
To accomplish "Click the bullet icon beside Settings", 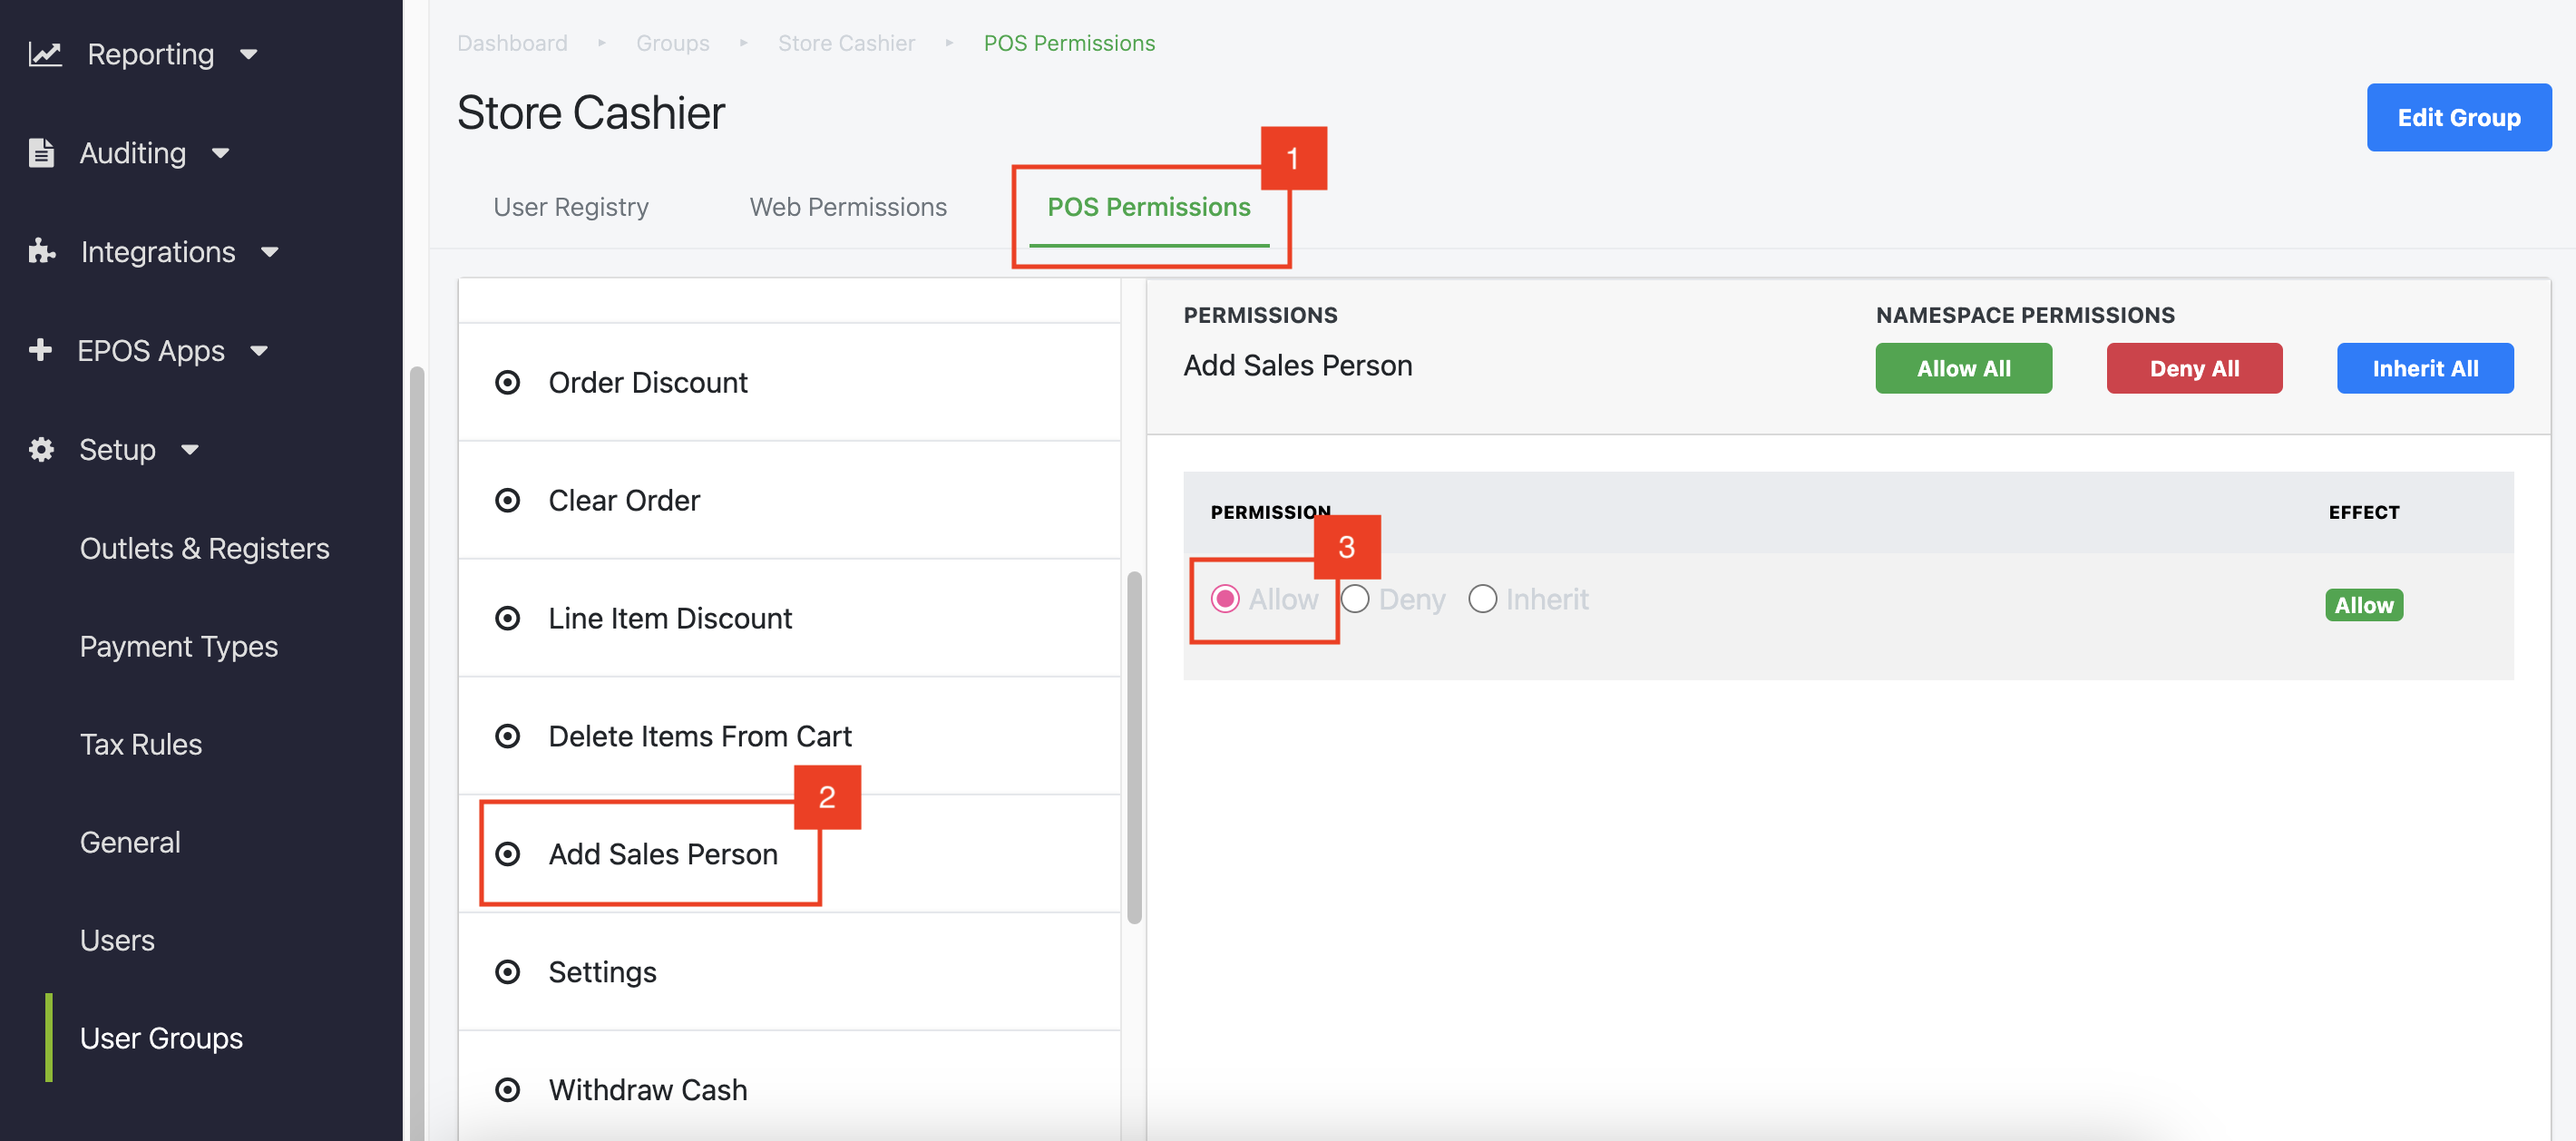I will pos(508,971).
